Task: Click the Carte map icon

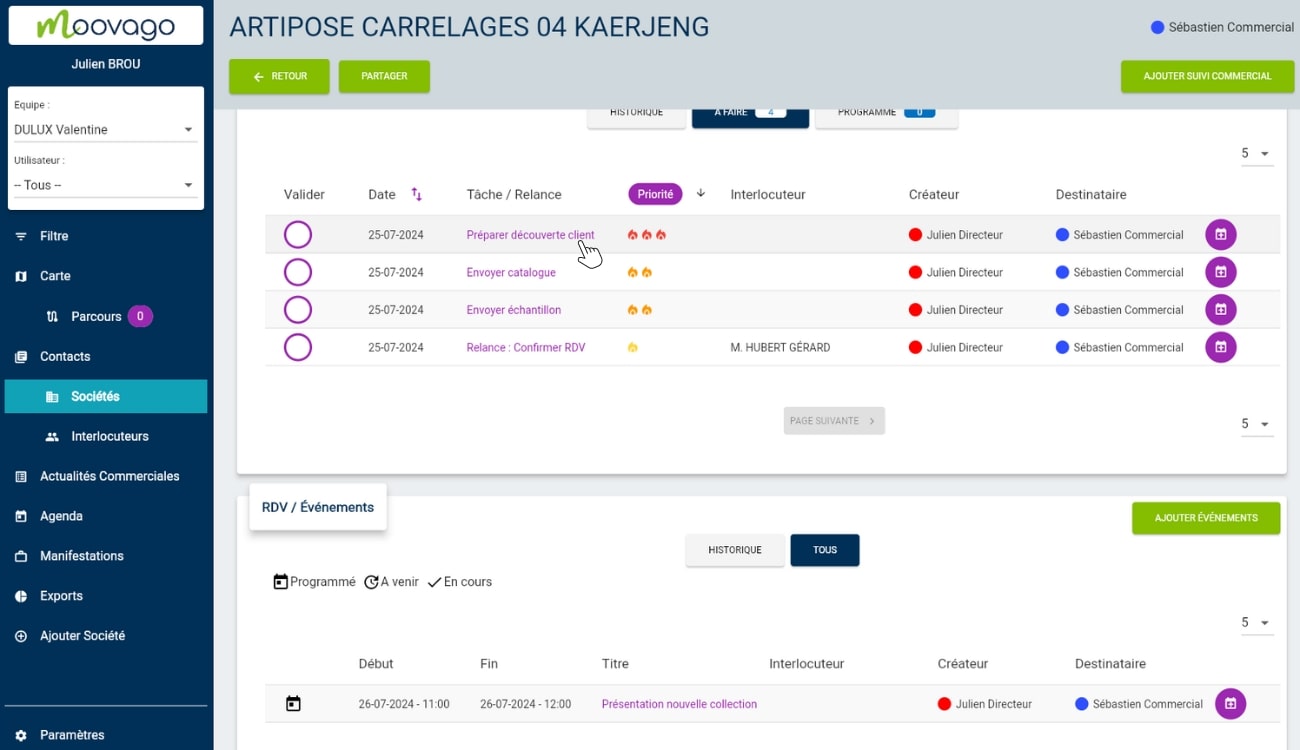Action: [x=21, y=276]
